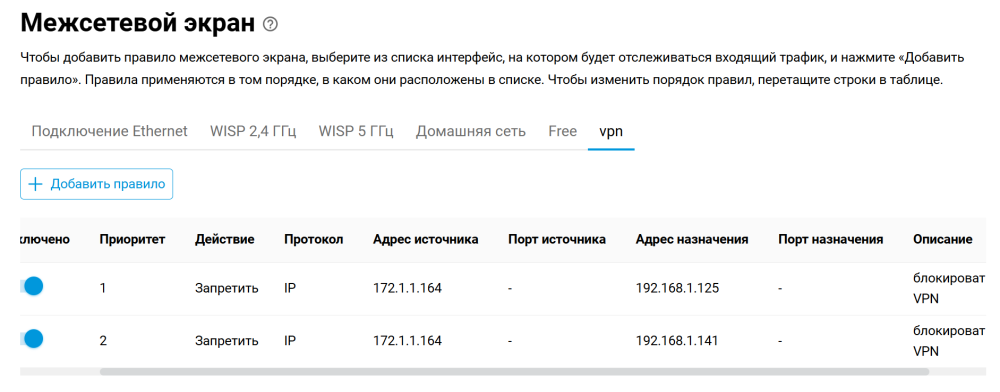This screenshot has width=1000, height=392.
Task: Open the WISP 2,4 ГГц tab
Action: point(253,131)
